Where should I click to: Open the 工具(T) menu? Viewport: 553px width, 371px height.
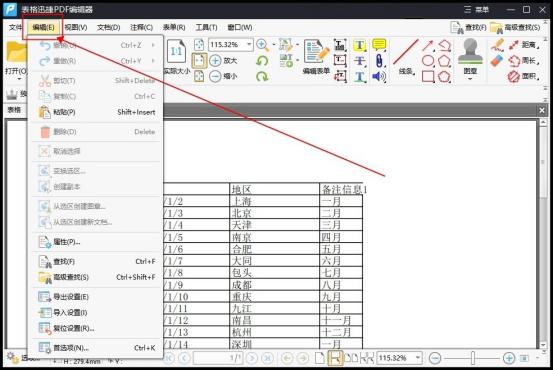coord(206,28)
